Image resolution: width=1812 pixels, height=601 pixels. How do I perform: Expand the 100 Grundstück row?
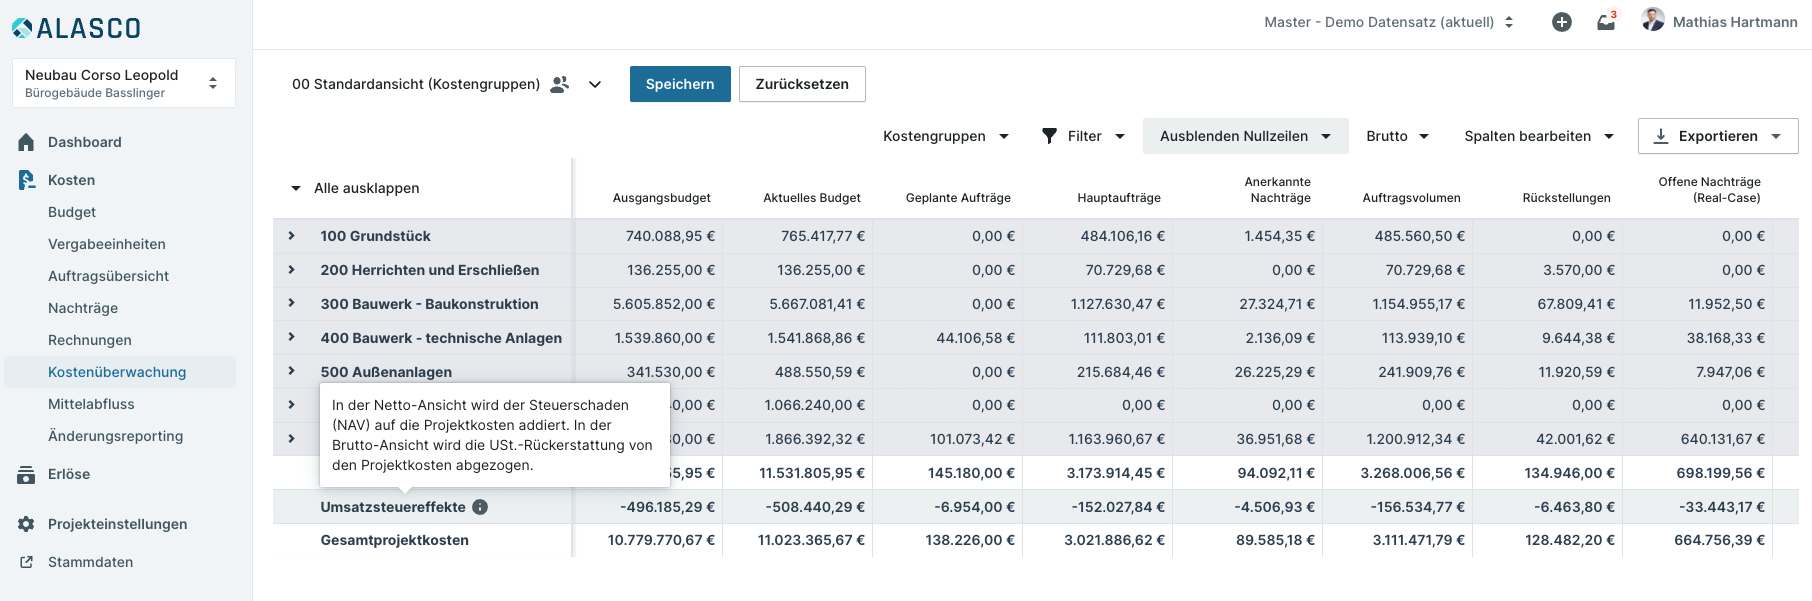click(291, 236)
